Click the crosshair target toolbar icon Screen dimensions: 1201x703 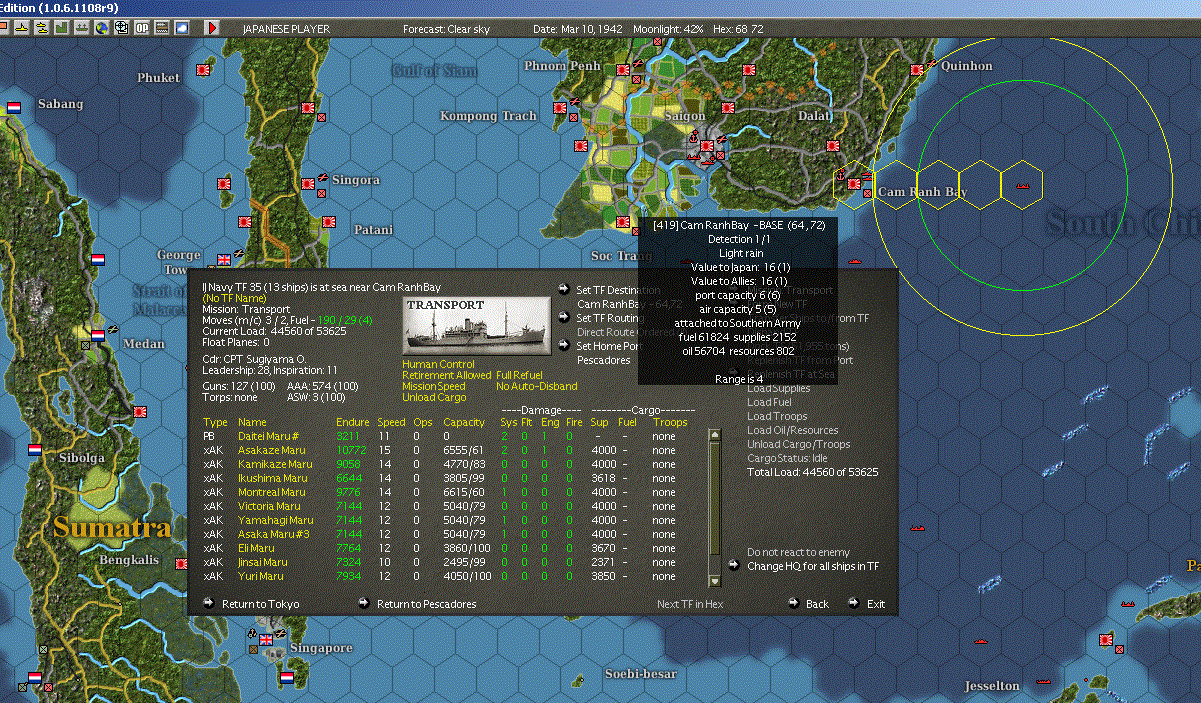pos(122,28)
